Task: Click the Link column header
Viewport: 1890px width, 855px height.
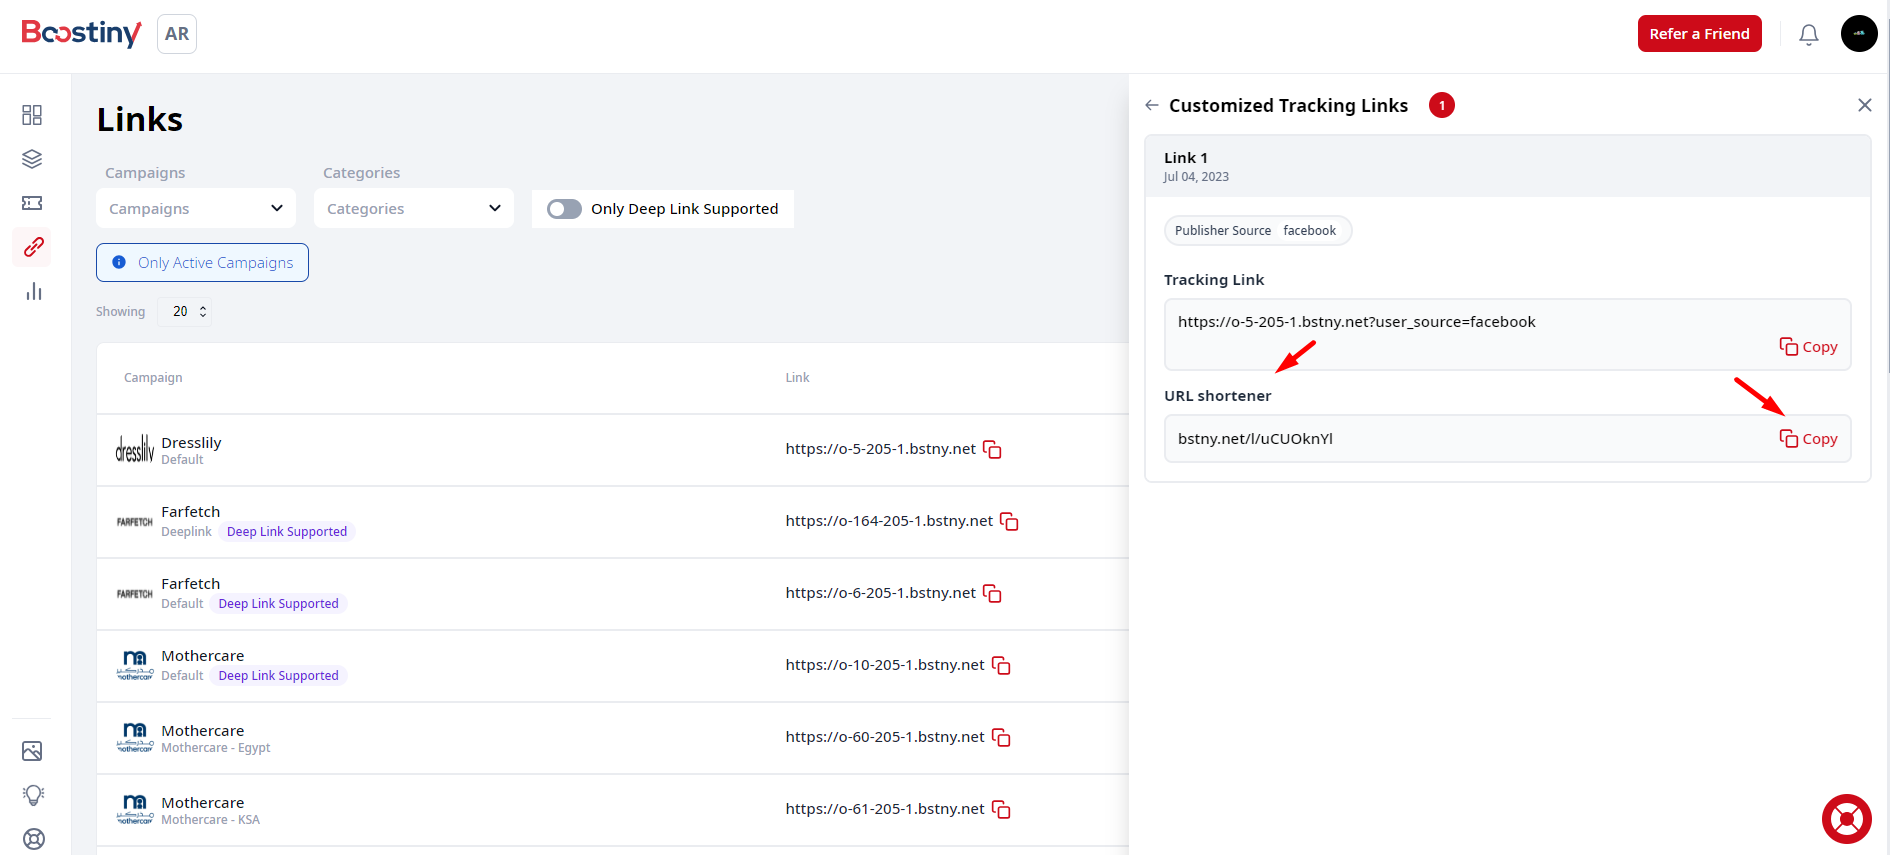Action: pos(797,378)
